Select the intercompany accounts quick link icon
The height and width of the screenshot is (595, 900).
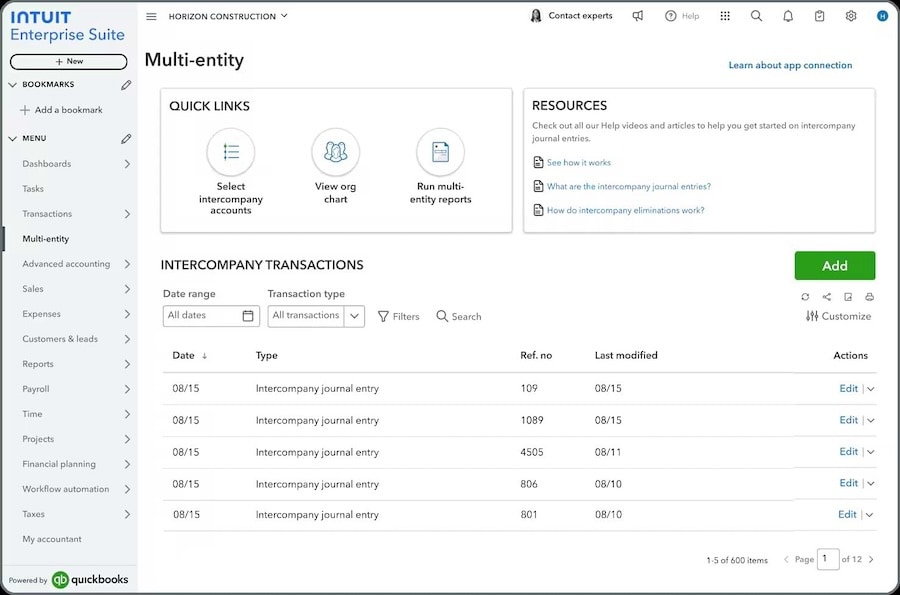click(x=231, y=151)
